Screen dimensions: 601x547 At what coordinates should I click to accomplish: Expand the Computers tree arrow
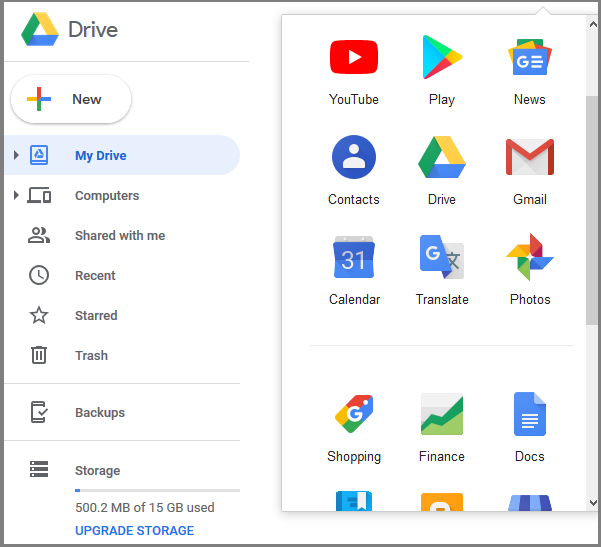pos(16,195)
